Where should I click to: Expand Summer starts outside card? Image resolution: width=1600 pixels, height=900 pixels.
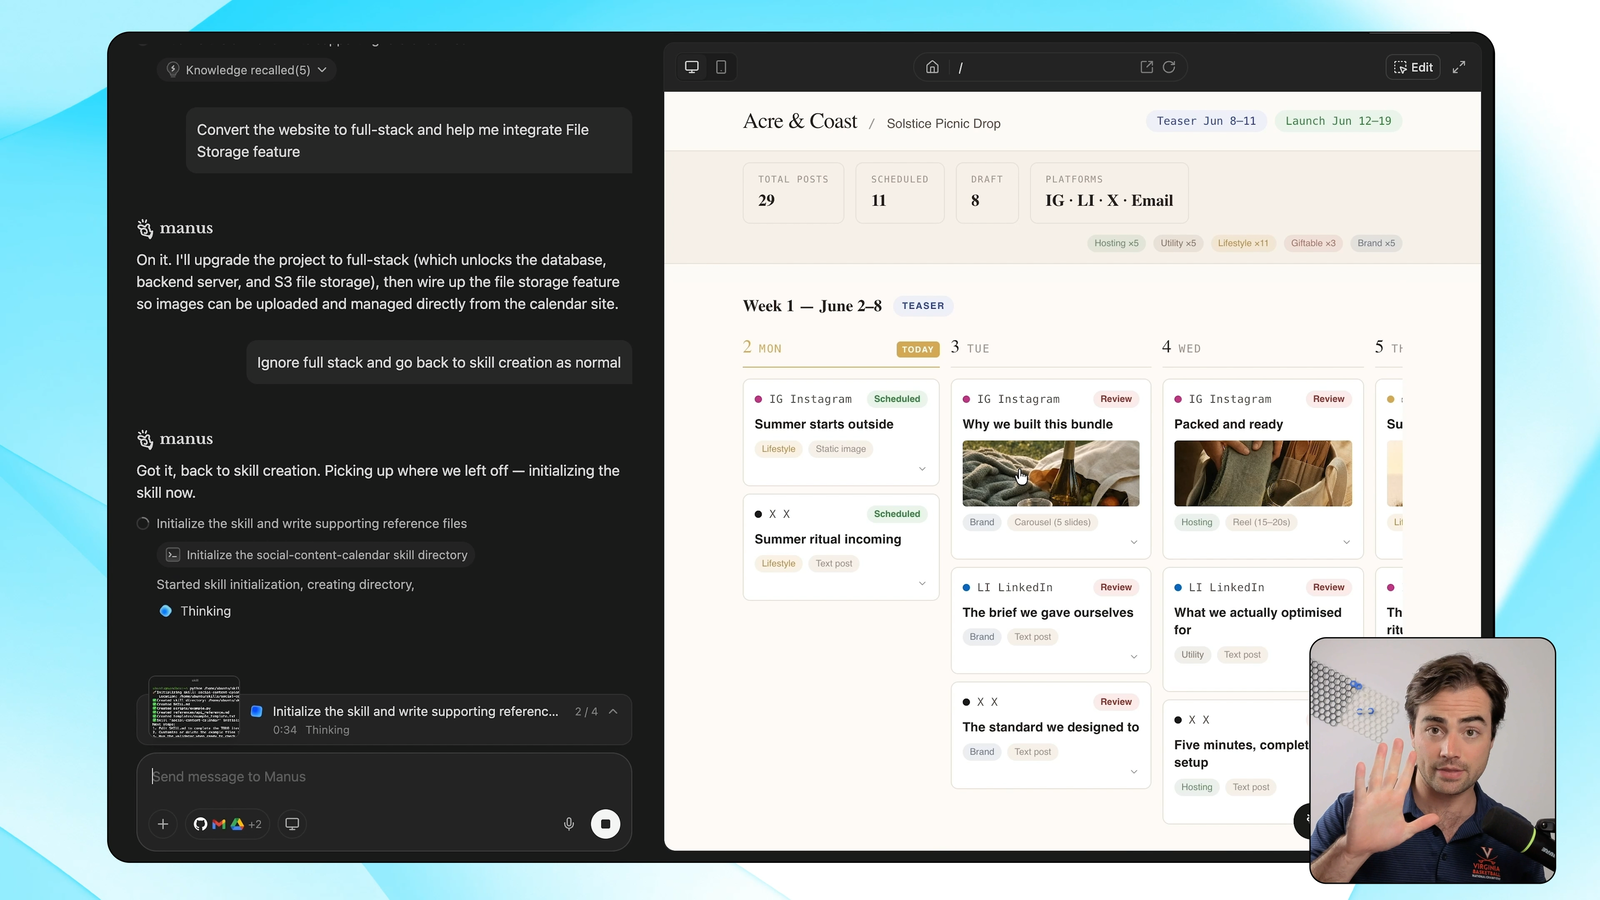[x=922, y=469]
